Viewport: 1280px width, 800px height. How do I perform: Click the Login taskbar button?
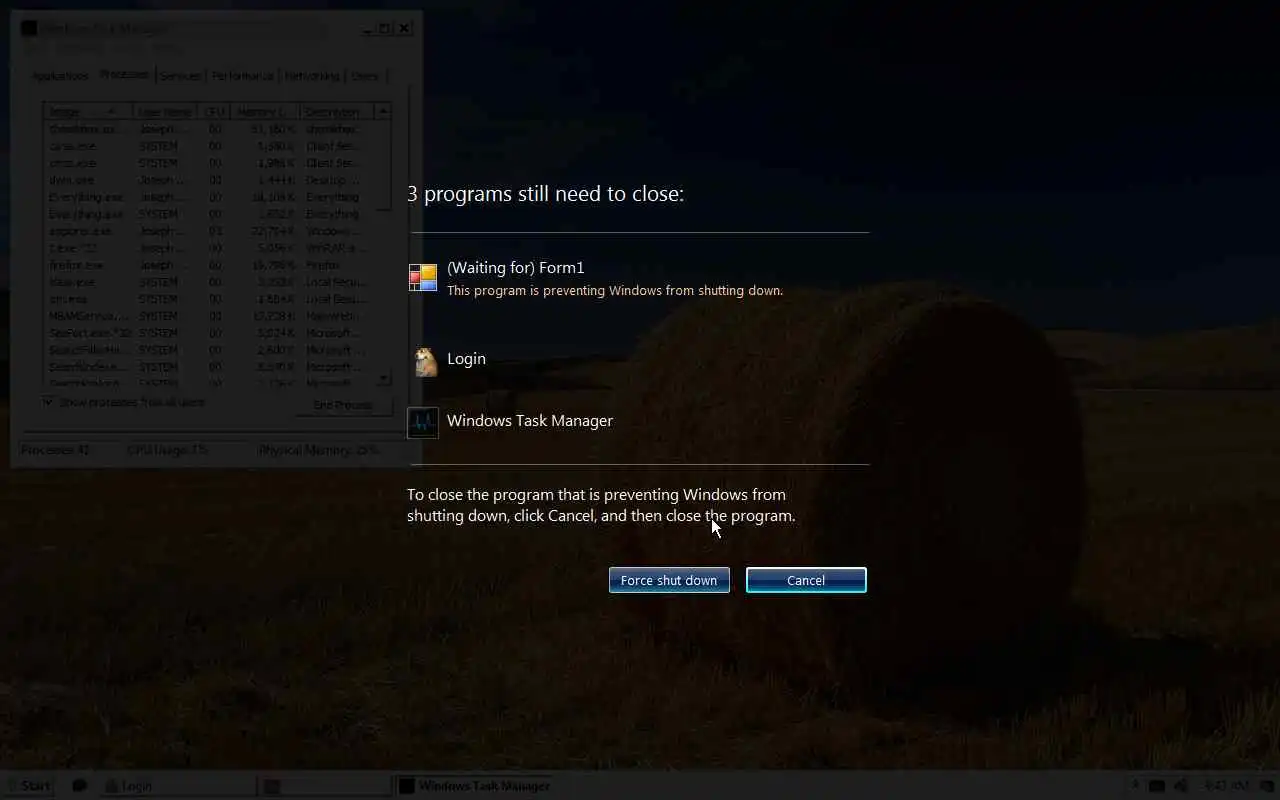[x=177, y=786]
